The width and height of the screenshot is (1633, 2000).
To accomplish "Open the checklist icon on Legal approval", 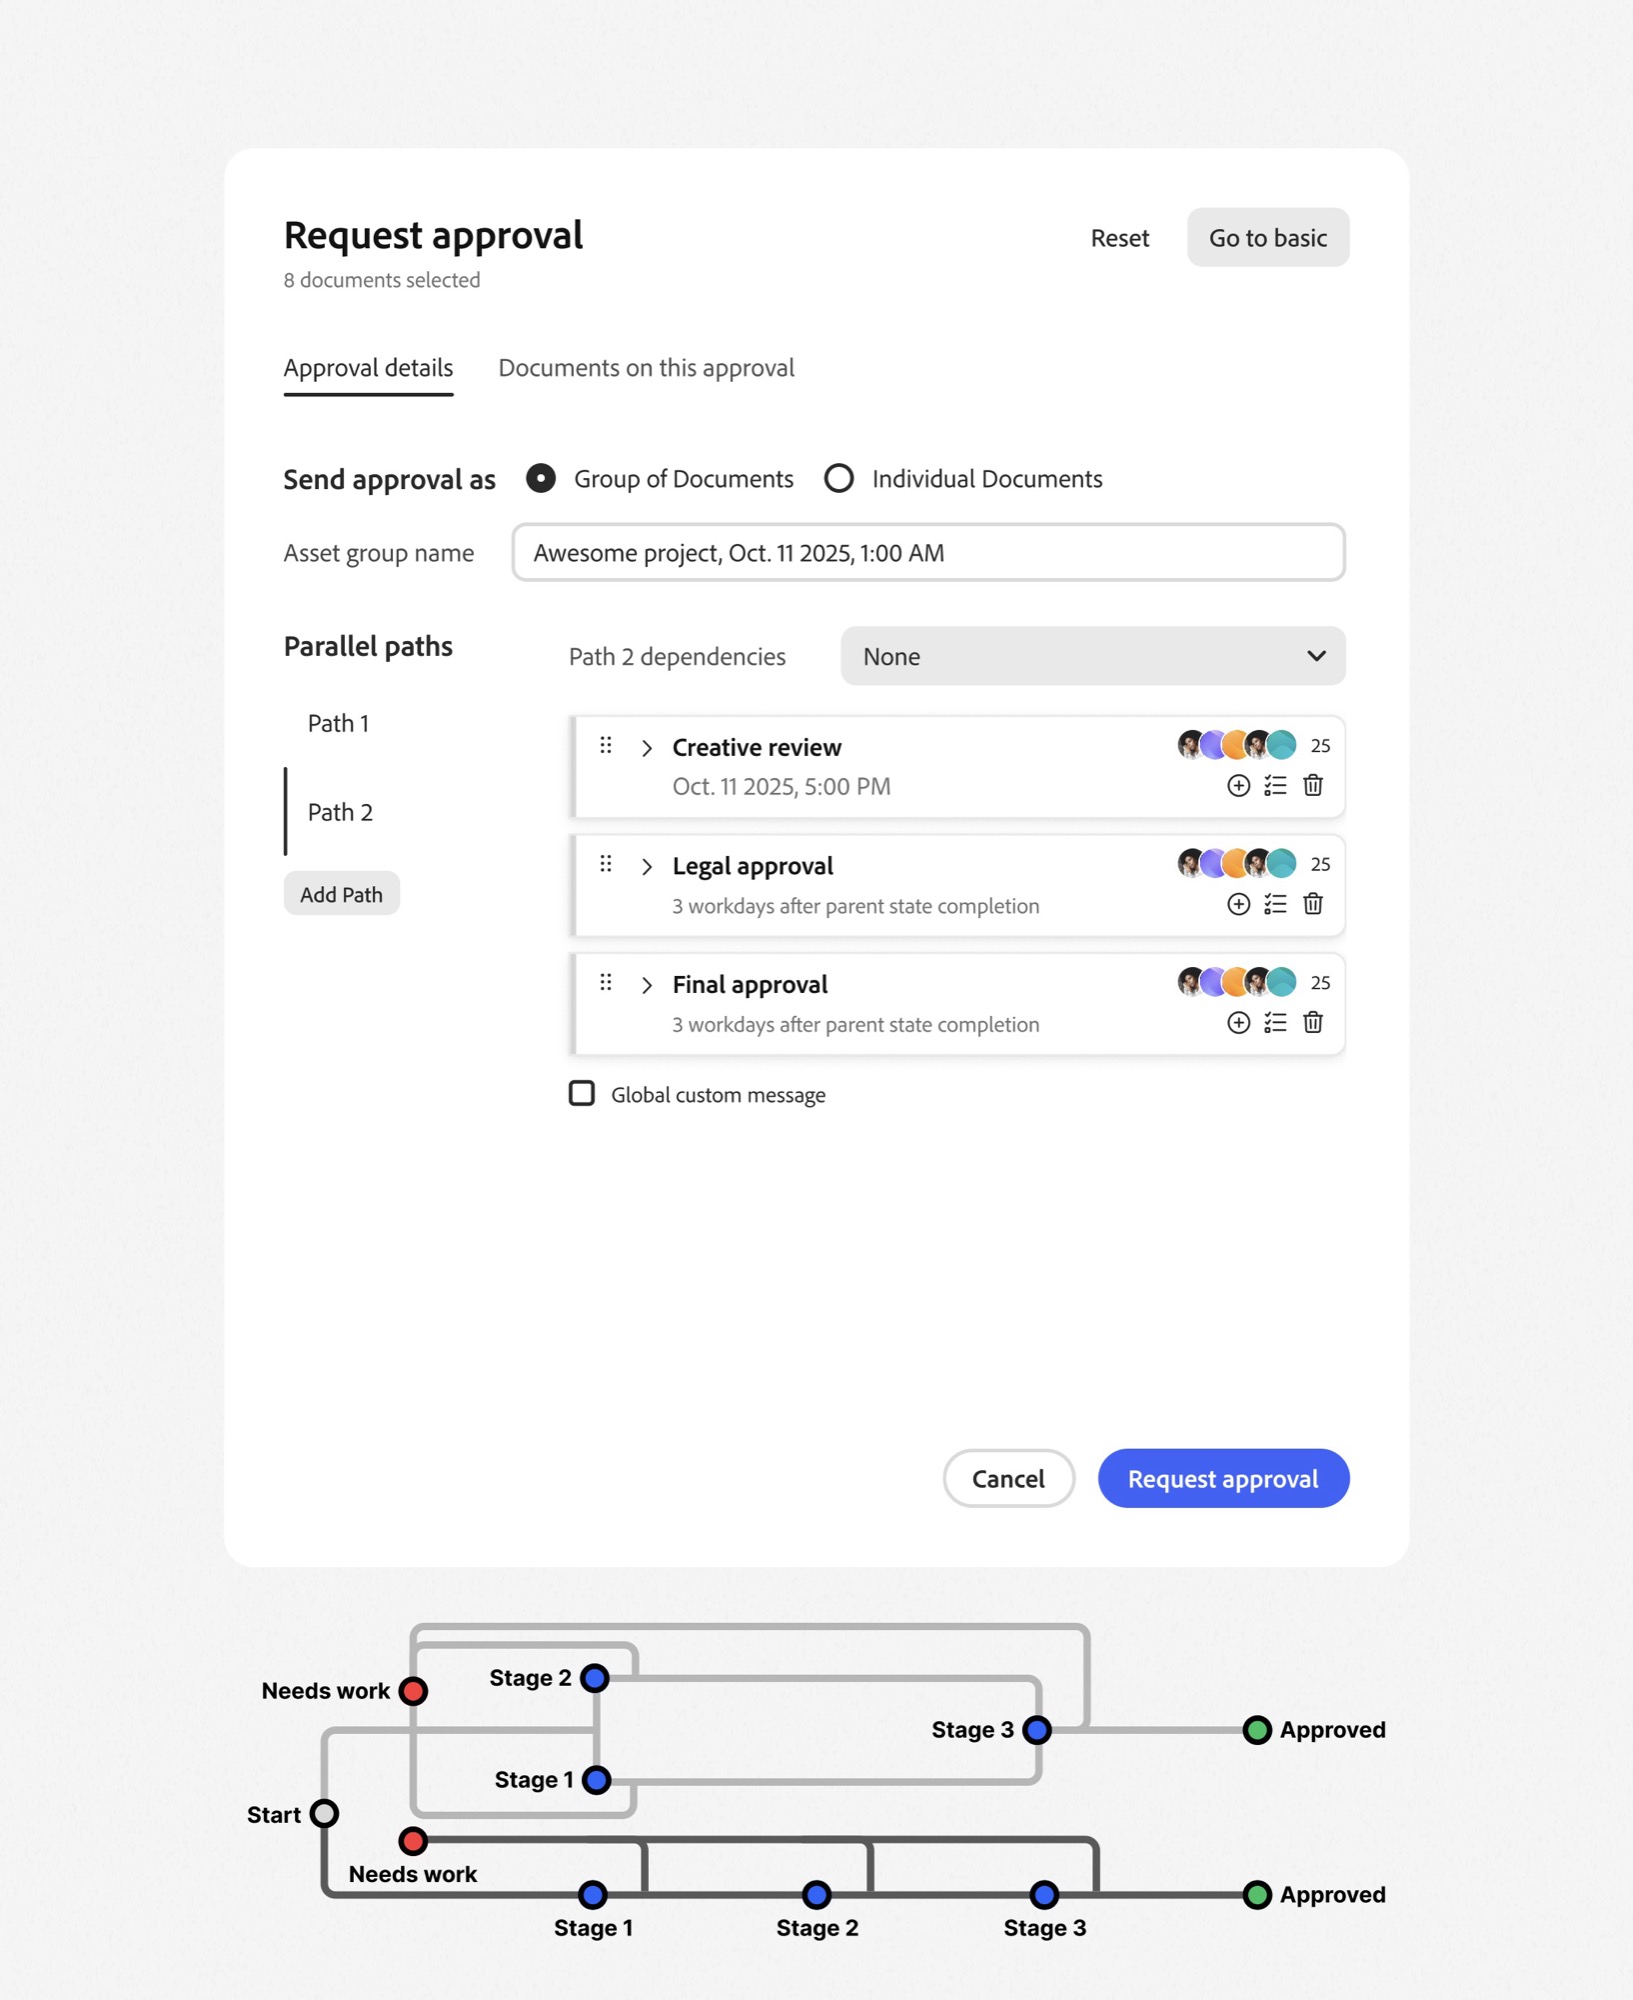I will tap(1275, 904).
